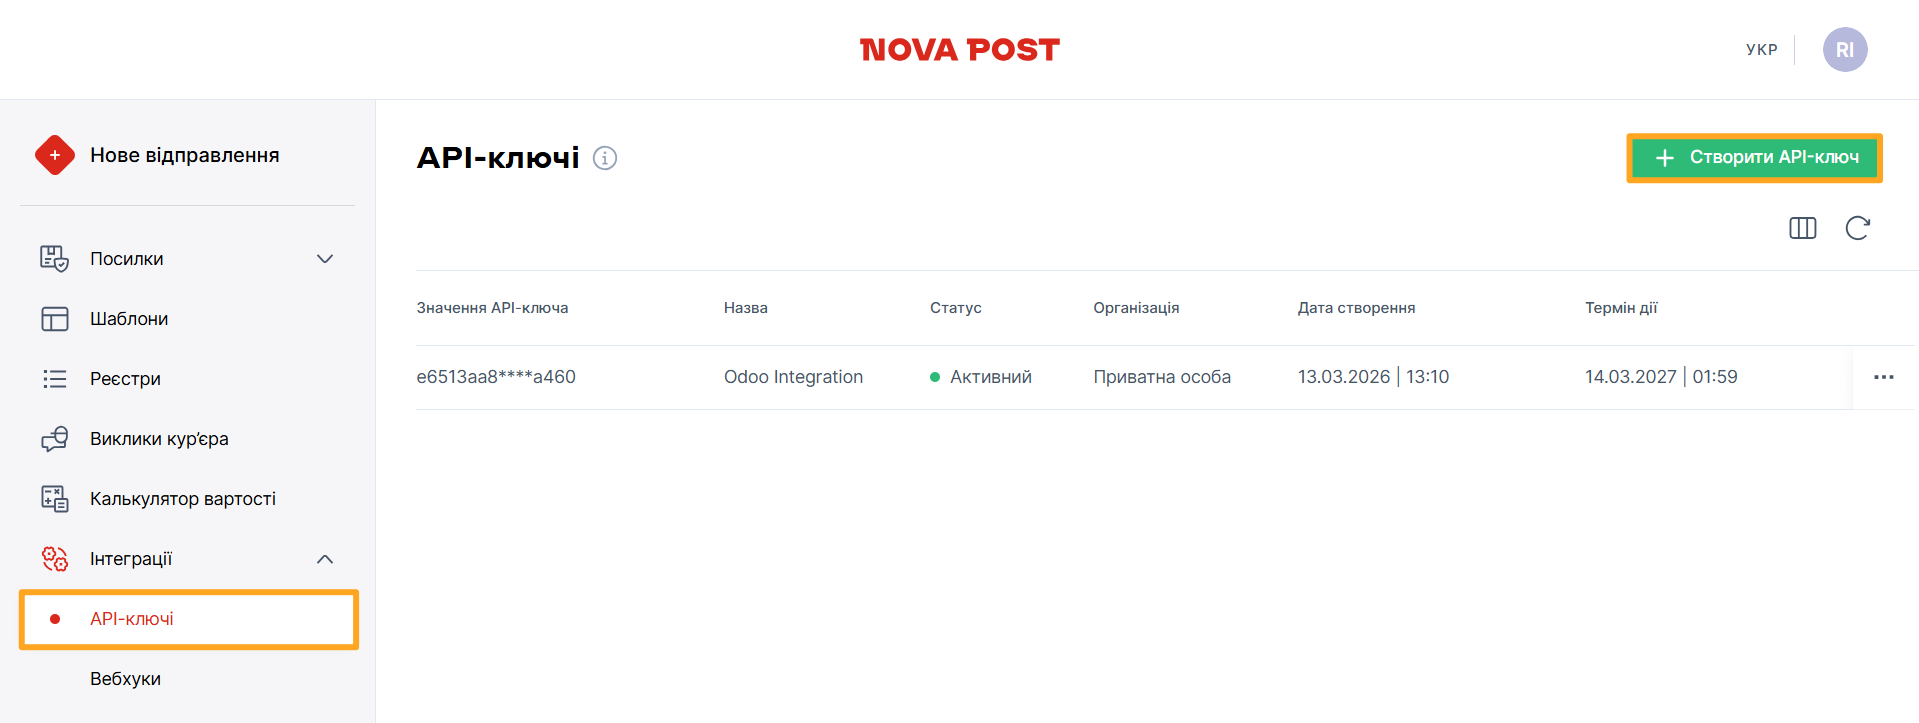The image size is (1919, 723).
Task: Click the Організація column header
Action: 1136,308
